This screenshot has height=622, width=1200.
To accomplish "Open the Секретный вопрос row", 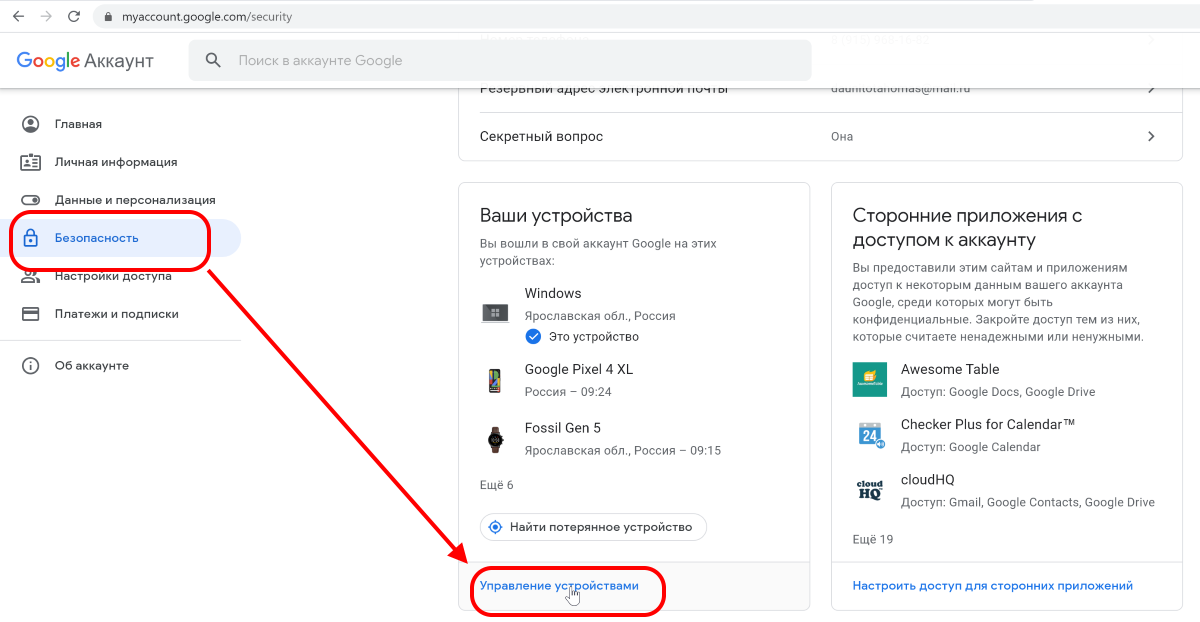I will click(820, 136).
